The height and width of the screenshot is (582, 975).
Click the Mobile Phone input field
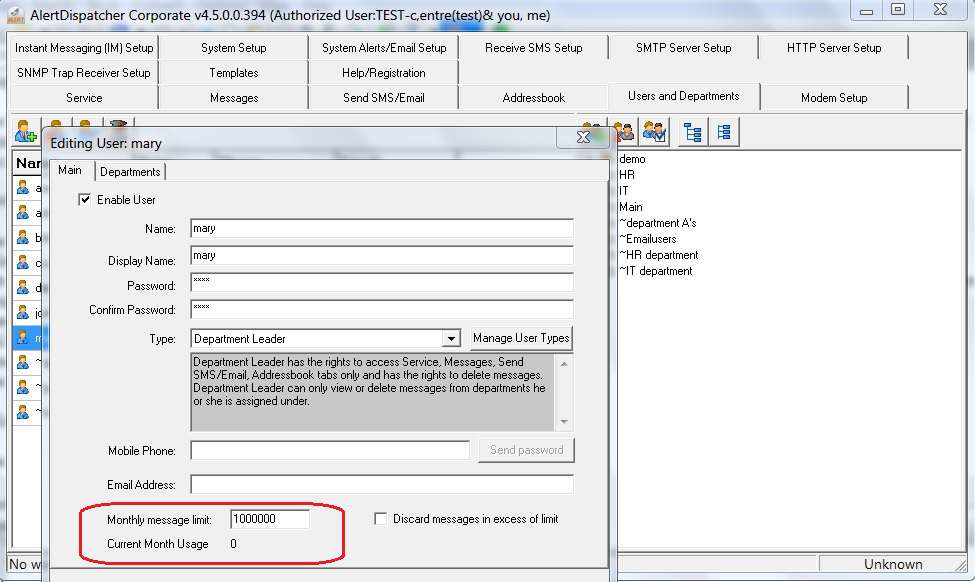pyautogui.click(x=330, y=450)
